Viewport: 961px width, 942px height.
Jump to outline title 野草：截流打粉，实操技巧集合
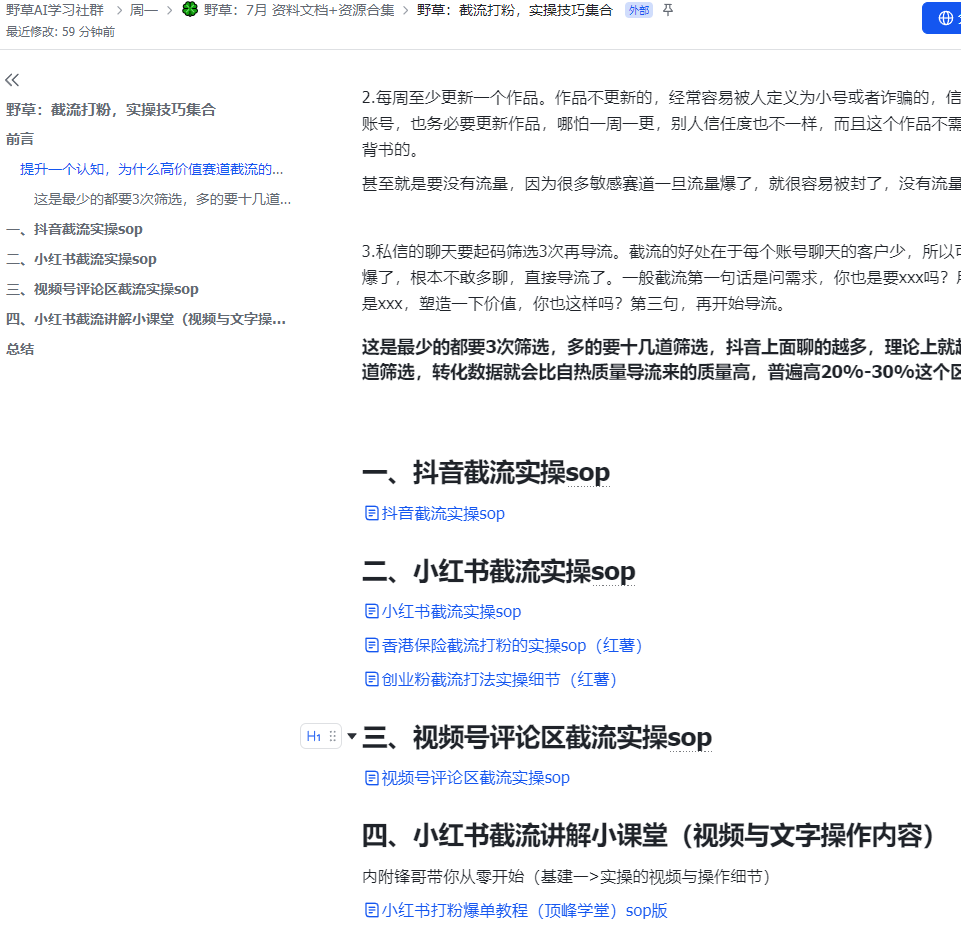[111, 110]
